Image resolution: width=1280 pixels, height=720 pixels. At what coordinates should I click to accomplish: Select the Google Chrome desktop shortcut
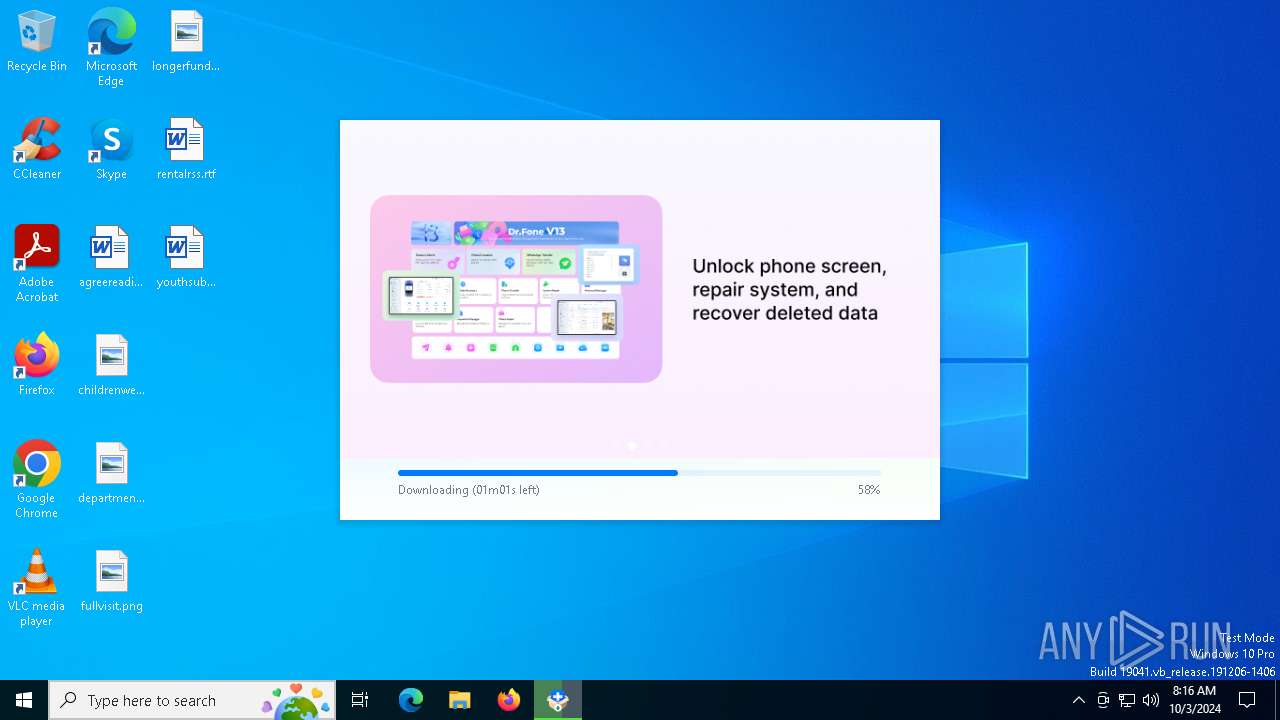pos(37,480)
